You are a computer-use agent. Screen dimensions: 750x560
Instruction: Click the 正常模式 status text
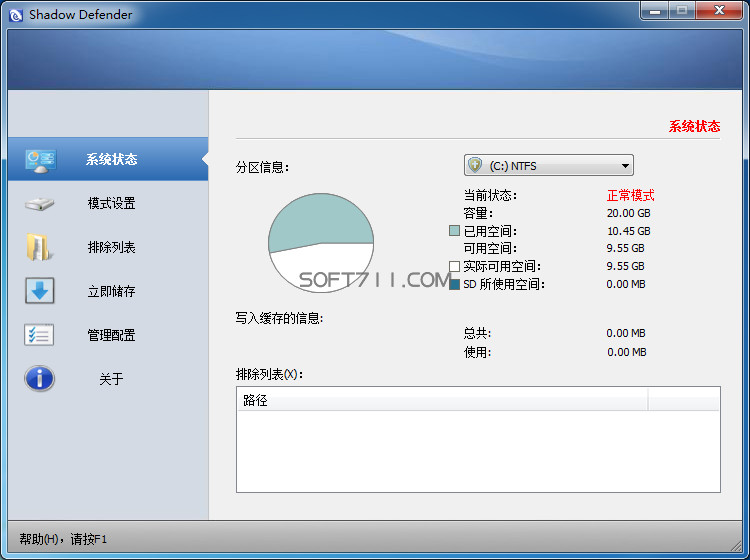[x=630, y=195]
